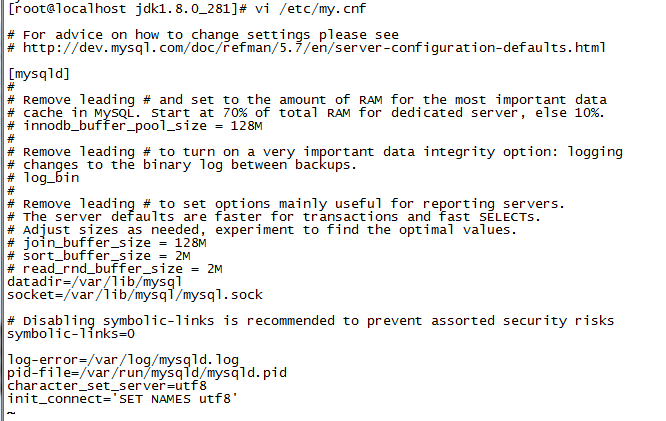This screenshot has width=666, height=421.
Task: Place cursor on datadir=/var/lib/mysql line
Action: pyautogui.click(x=85, y=281)
